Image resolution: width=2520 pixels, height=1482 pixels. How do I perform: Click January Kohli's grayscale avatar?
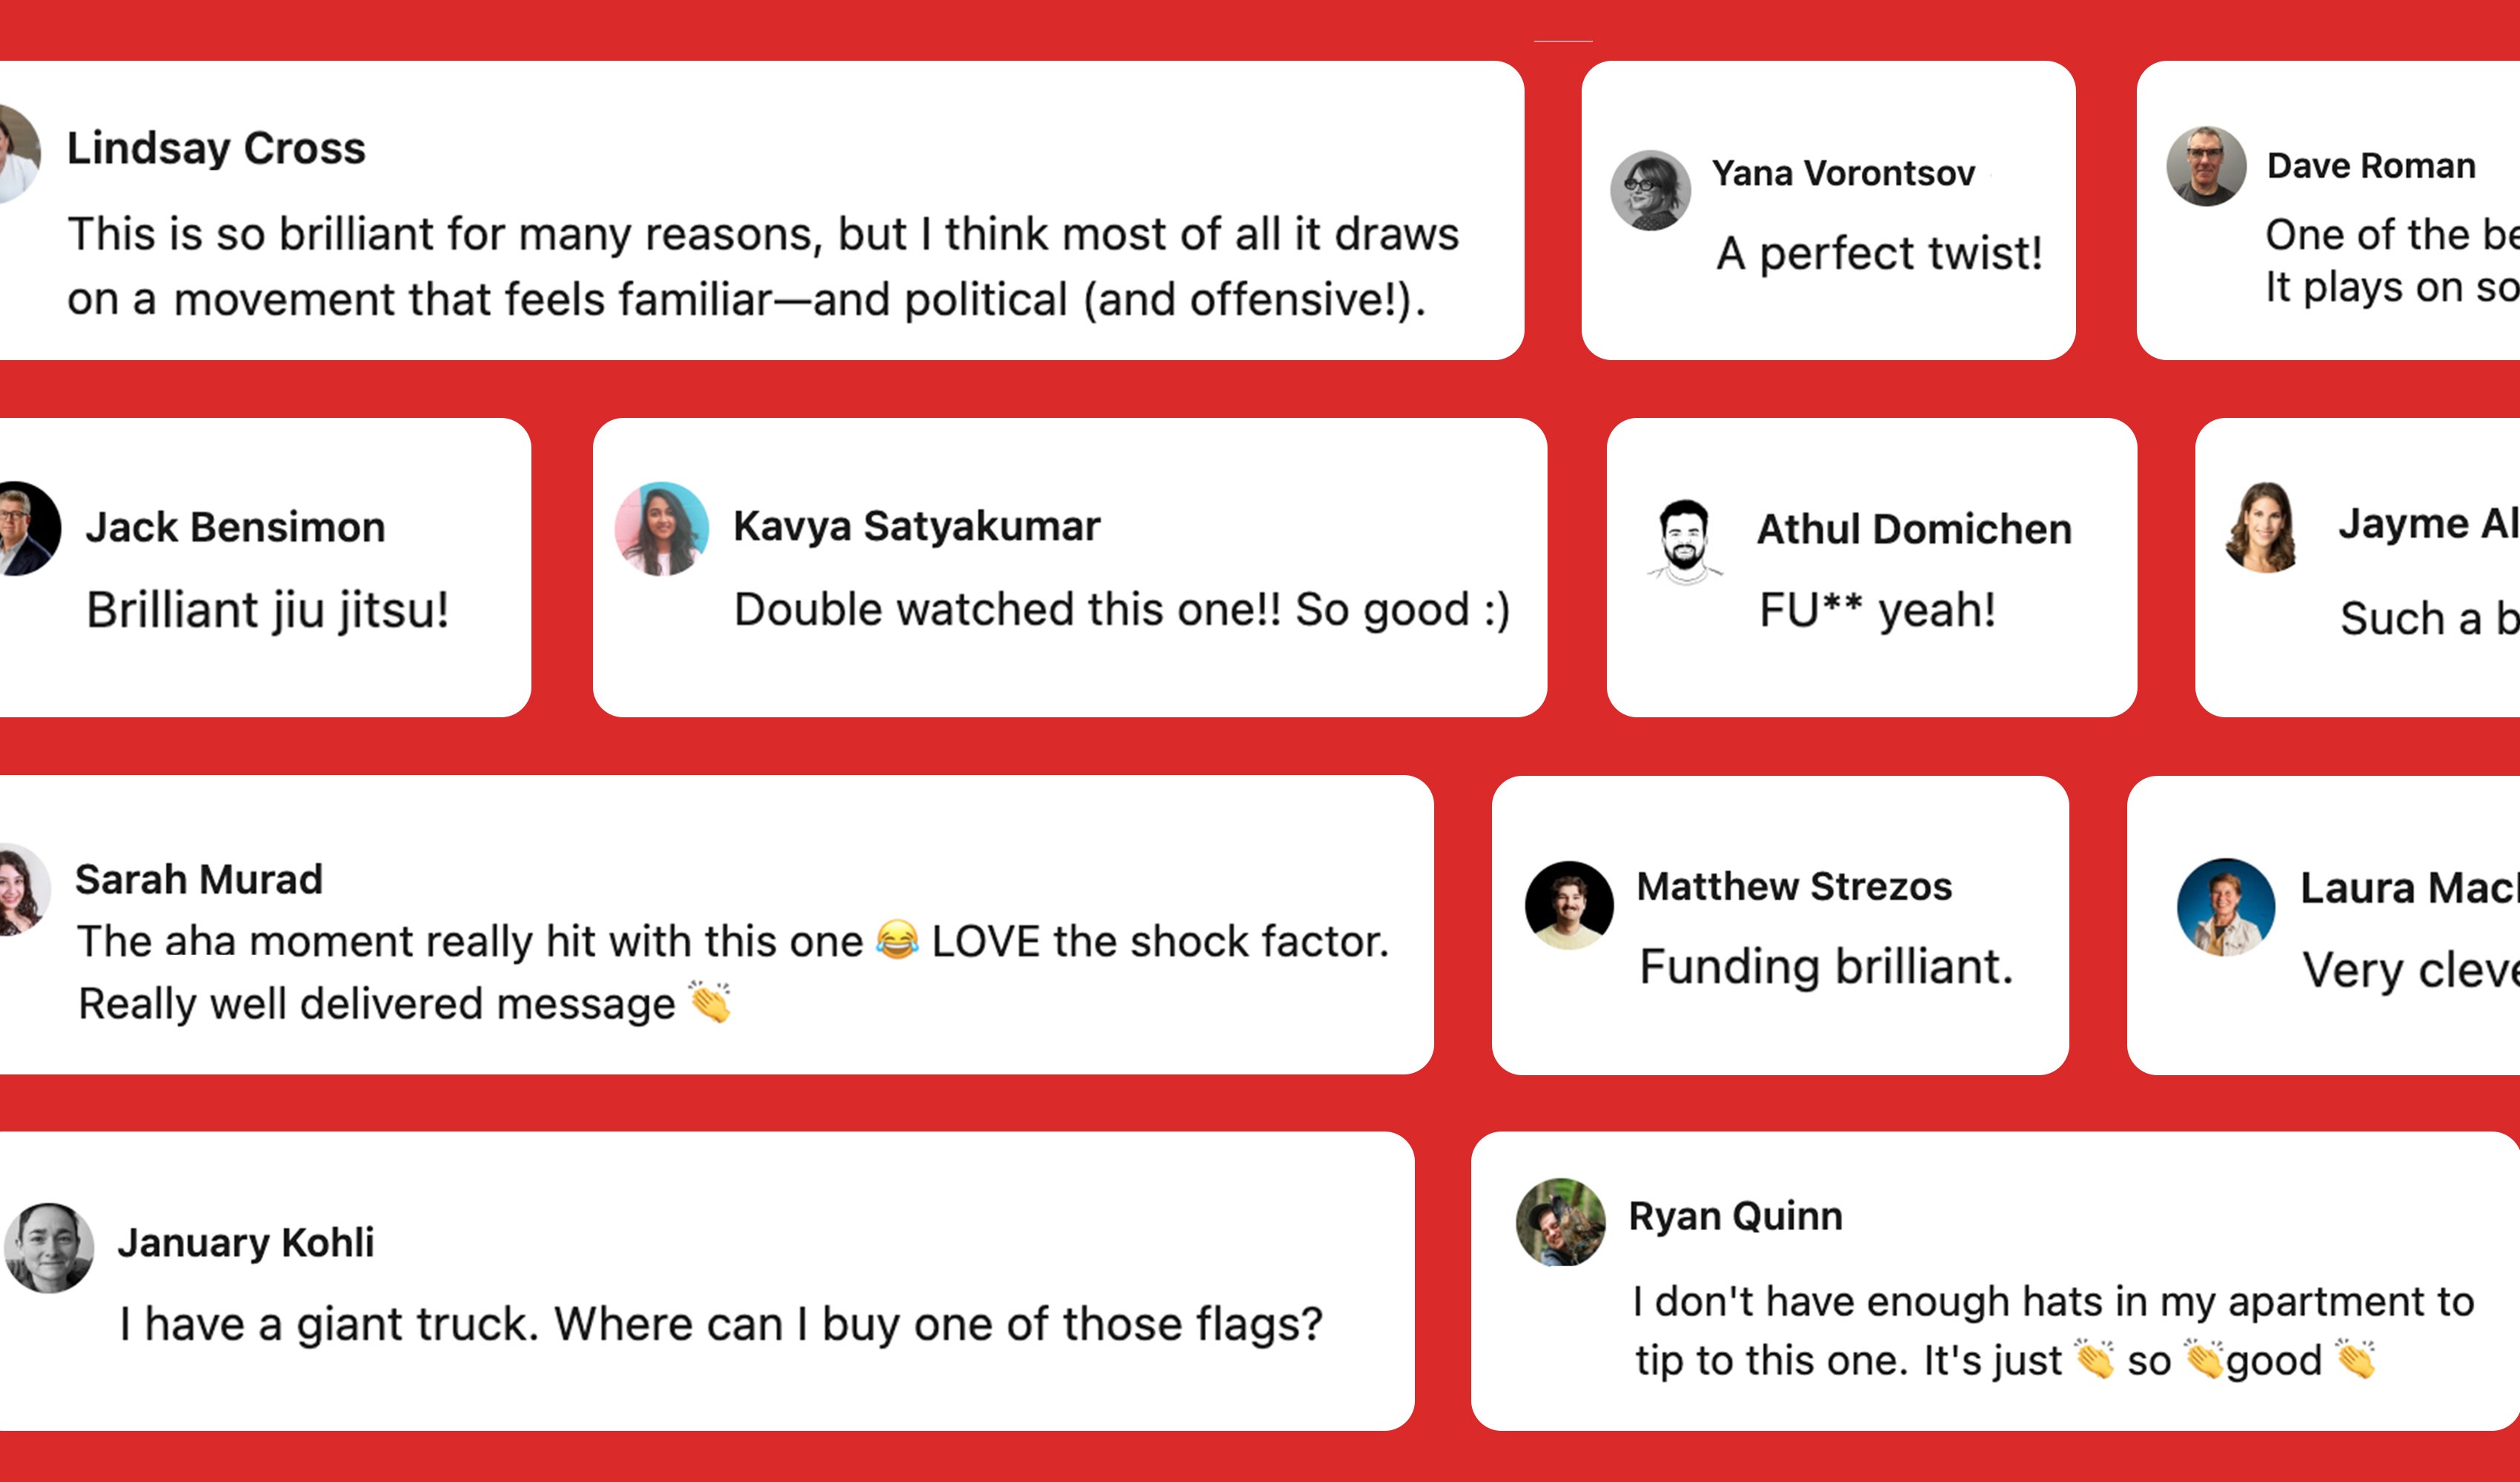click(x=49, y=1248)
